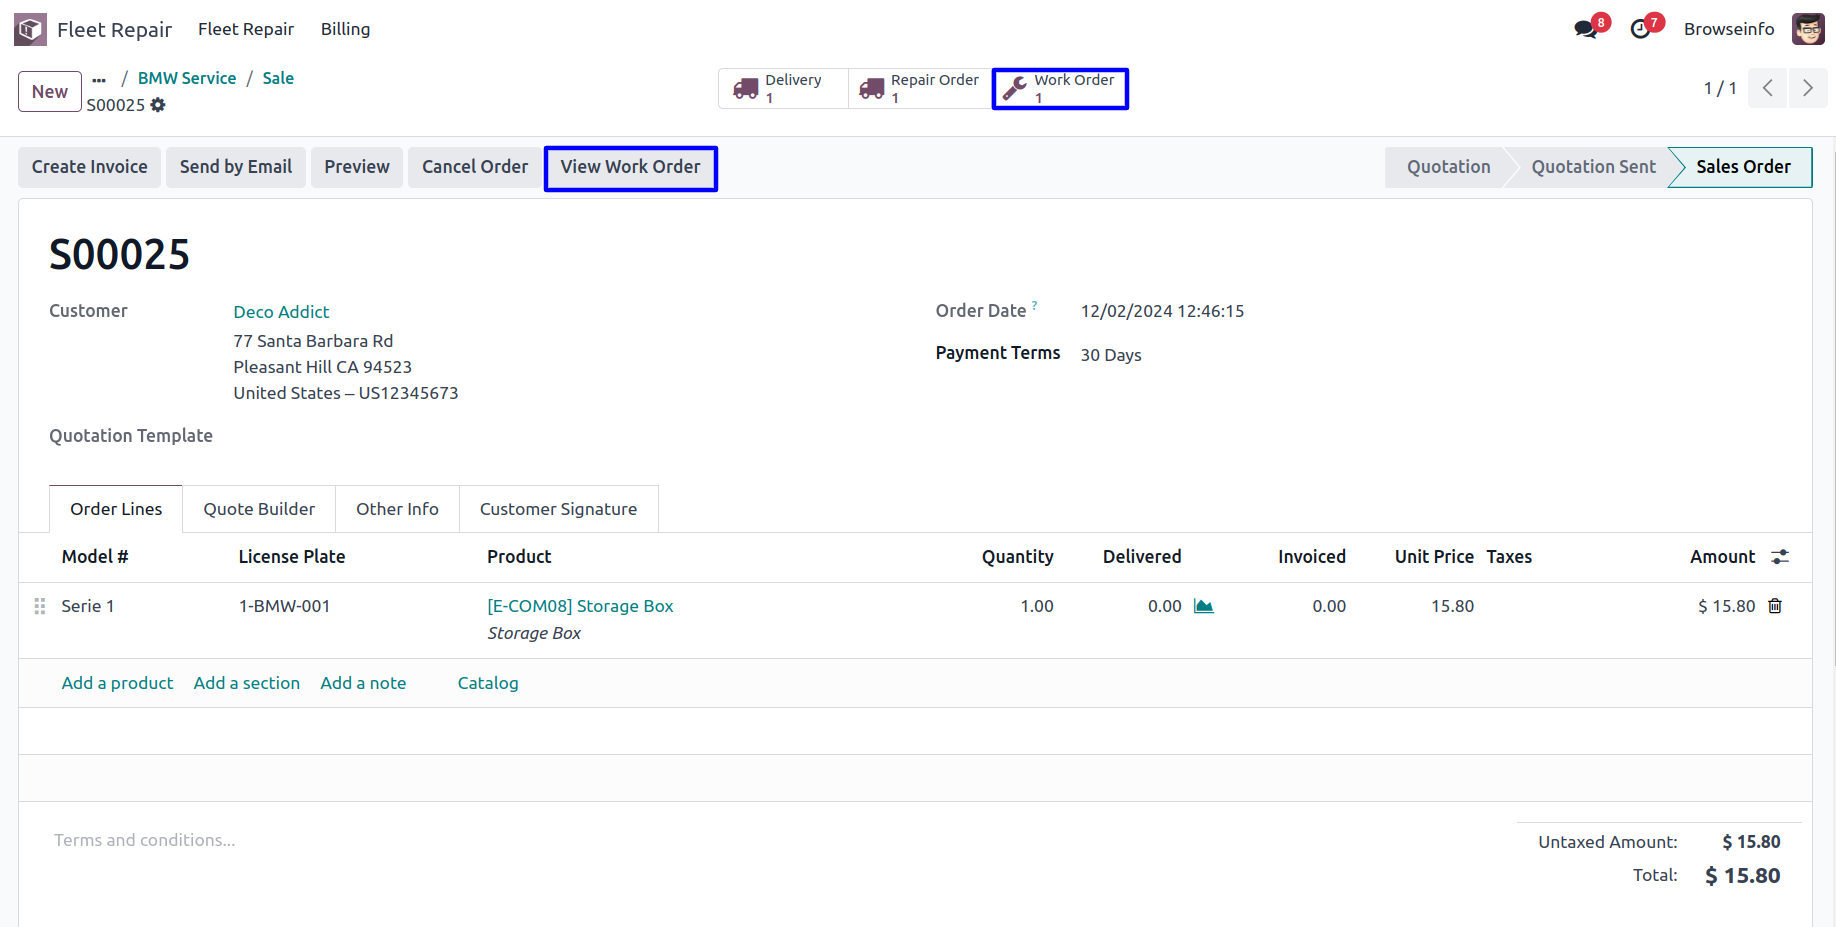Screen dimensions: 1836x927
Task: Click the delivered forecast chart icon
Action: coord(1204,606)
